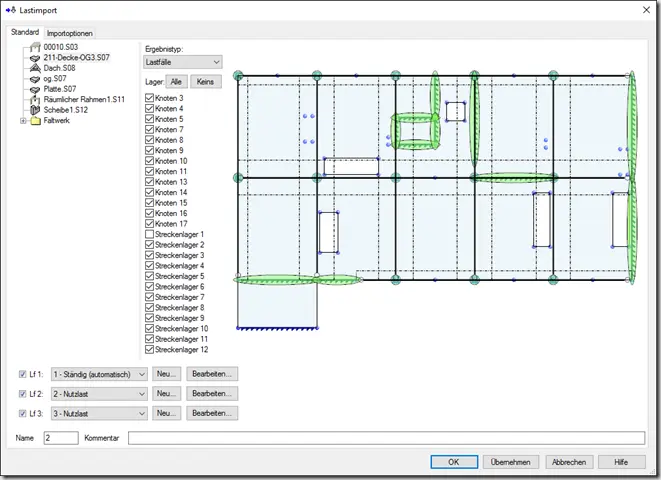Toggle the Lf 2 checkbox
Image resolution: width=661 pixels, height=480 pixels.
[x=23, y=394]
